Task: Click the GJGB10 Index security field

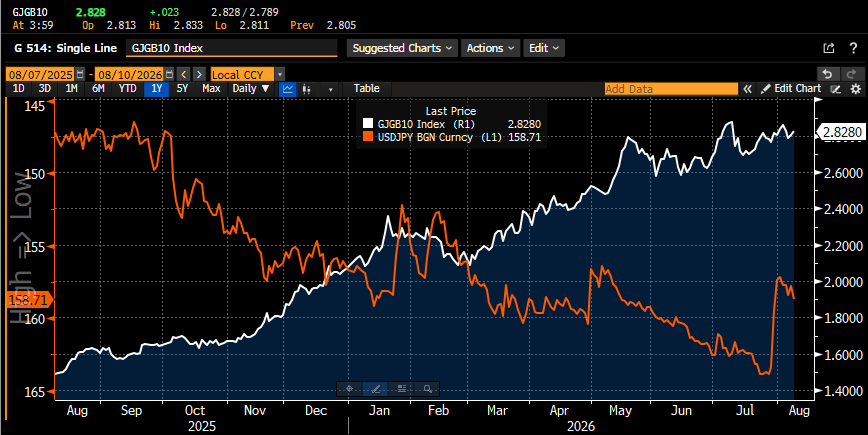Action: point(231,48)
